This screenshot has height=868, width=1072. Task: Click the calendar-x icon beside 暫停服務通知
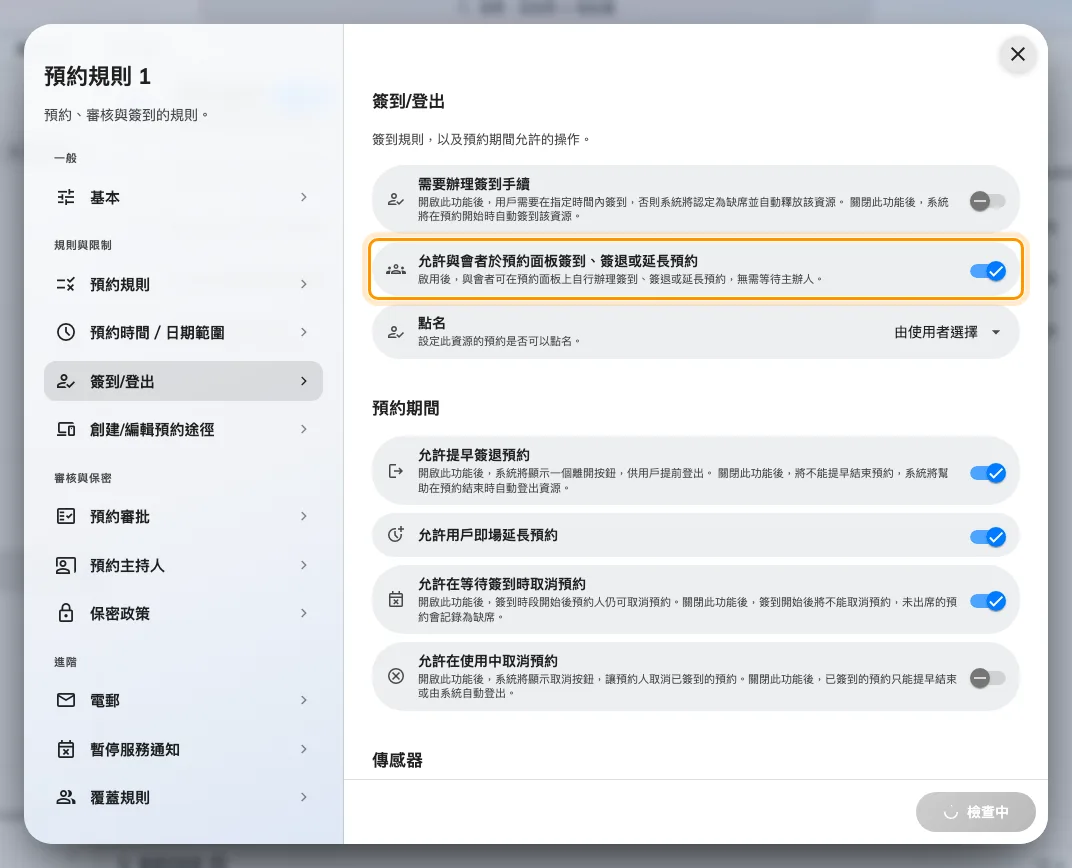(x=66, y=749)
